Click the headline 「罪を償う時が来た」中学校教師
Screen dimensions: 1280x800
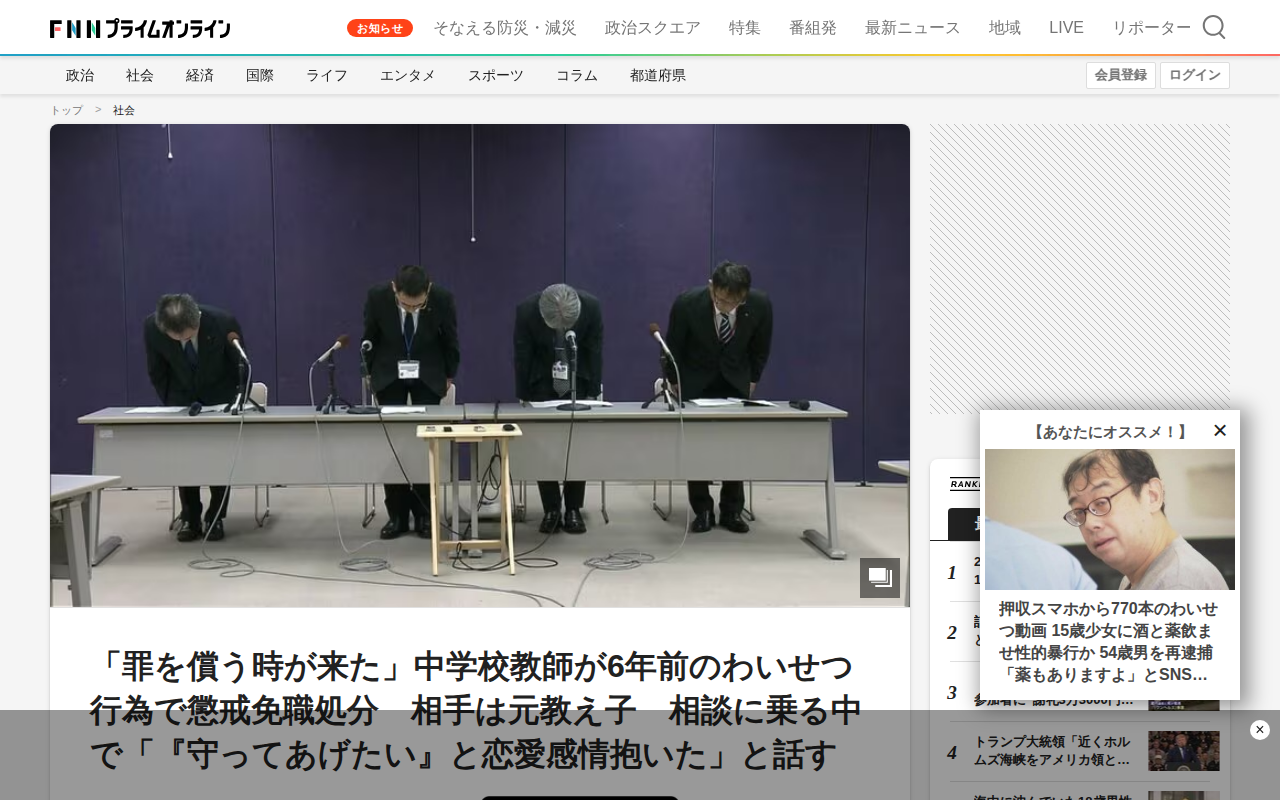click(x=475, y=710)
